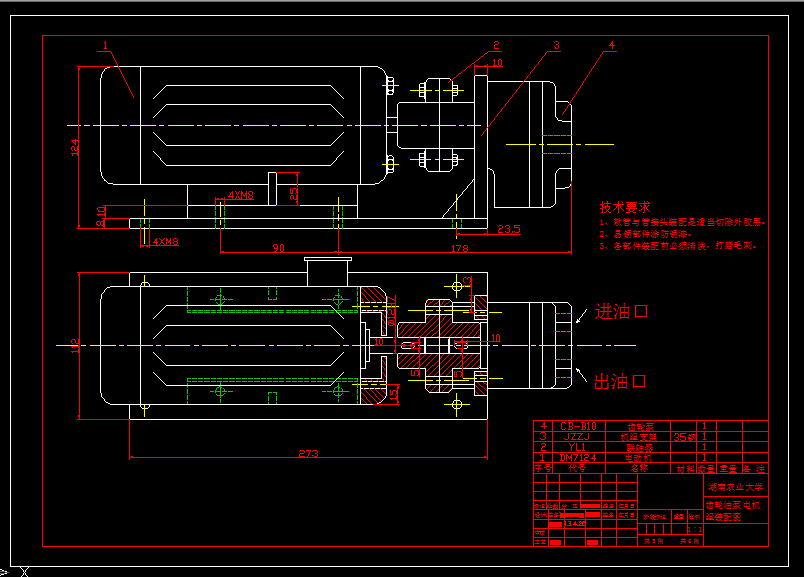Image resolution: width=804 pixels, height=577 pixels.
Task: Select the 15 dimension in plan view
Action: [x=394, y=394]
